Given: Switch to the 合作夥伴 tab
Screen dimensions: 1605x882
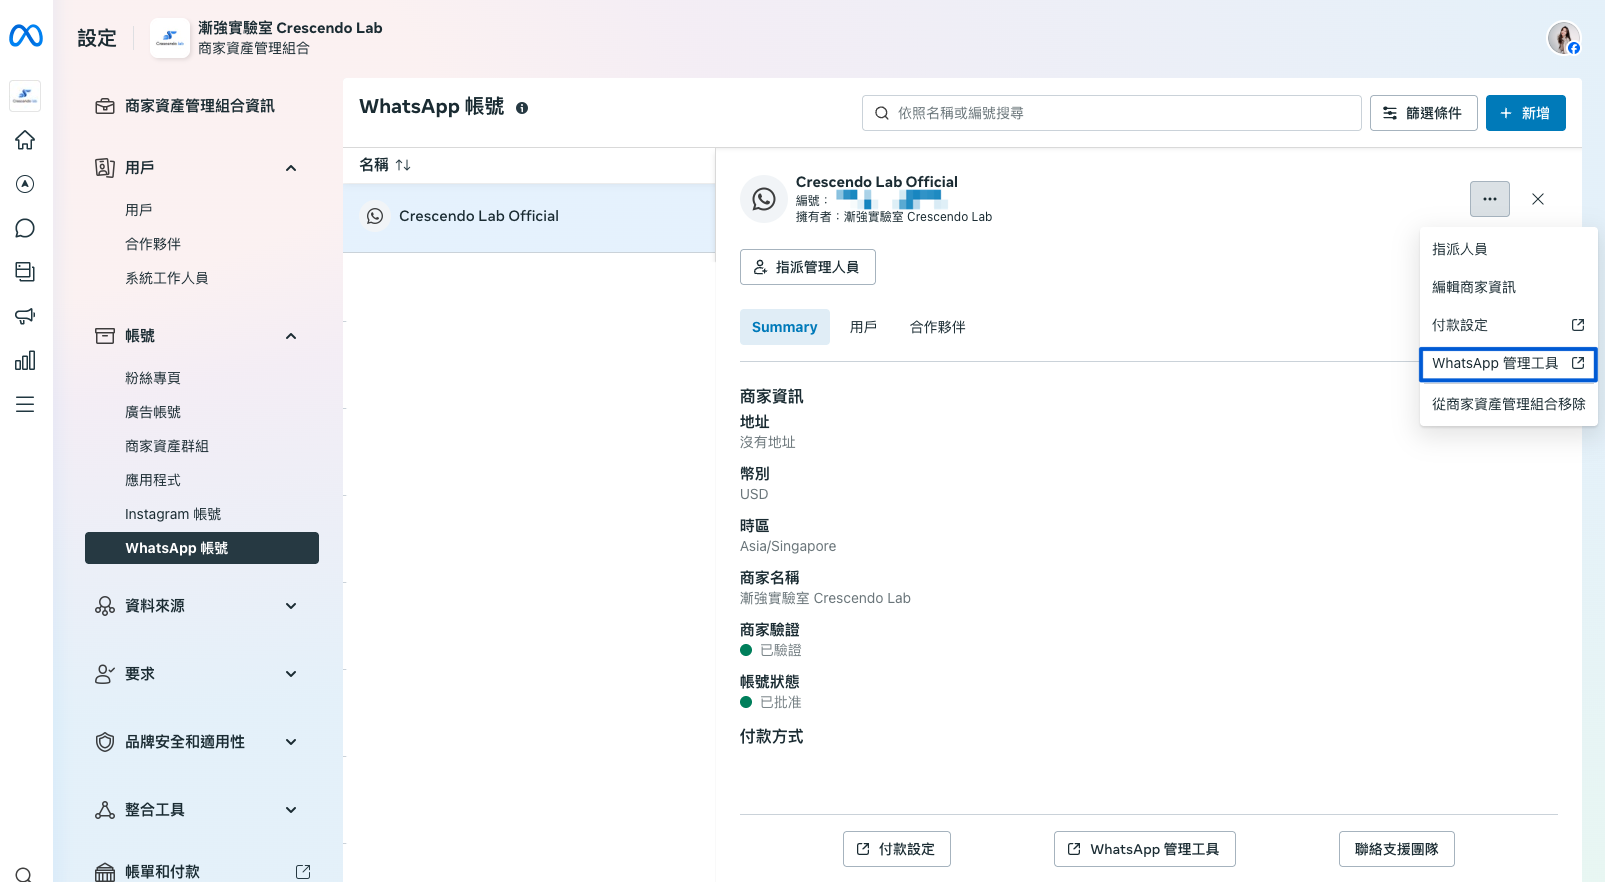Looking at the screenshot, I should (x=937, y=327).
